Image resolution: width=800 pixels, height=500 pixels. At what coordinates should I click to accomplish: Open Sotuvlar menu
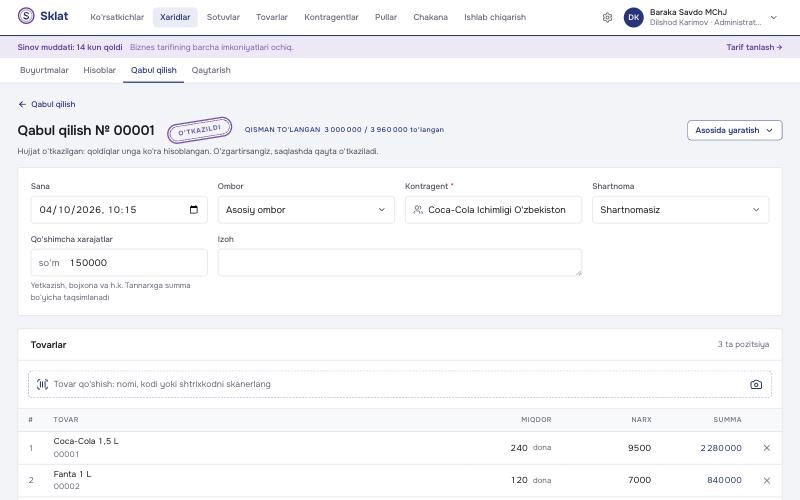tap(223, 17)
